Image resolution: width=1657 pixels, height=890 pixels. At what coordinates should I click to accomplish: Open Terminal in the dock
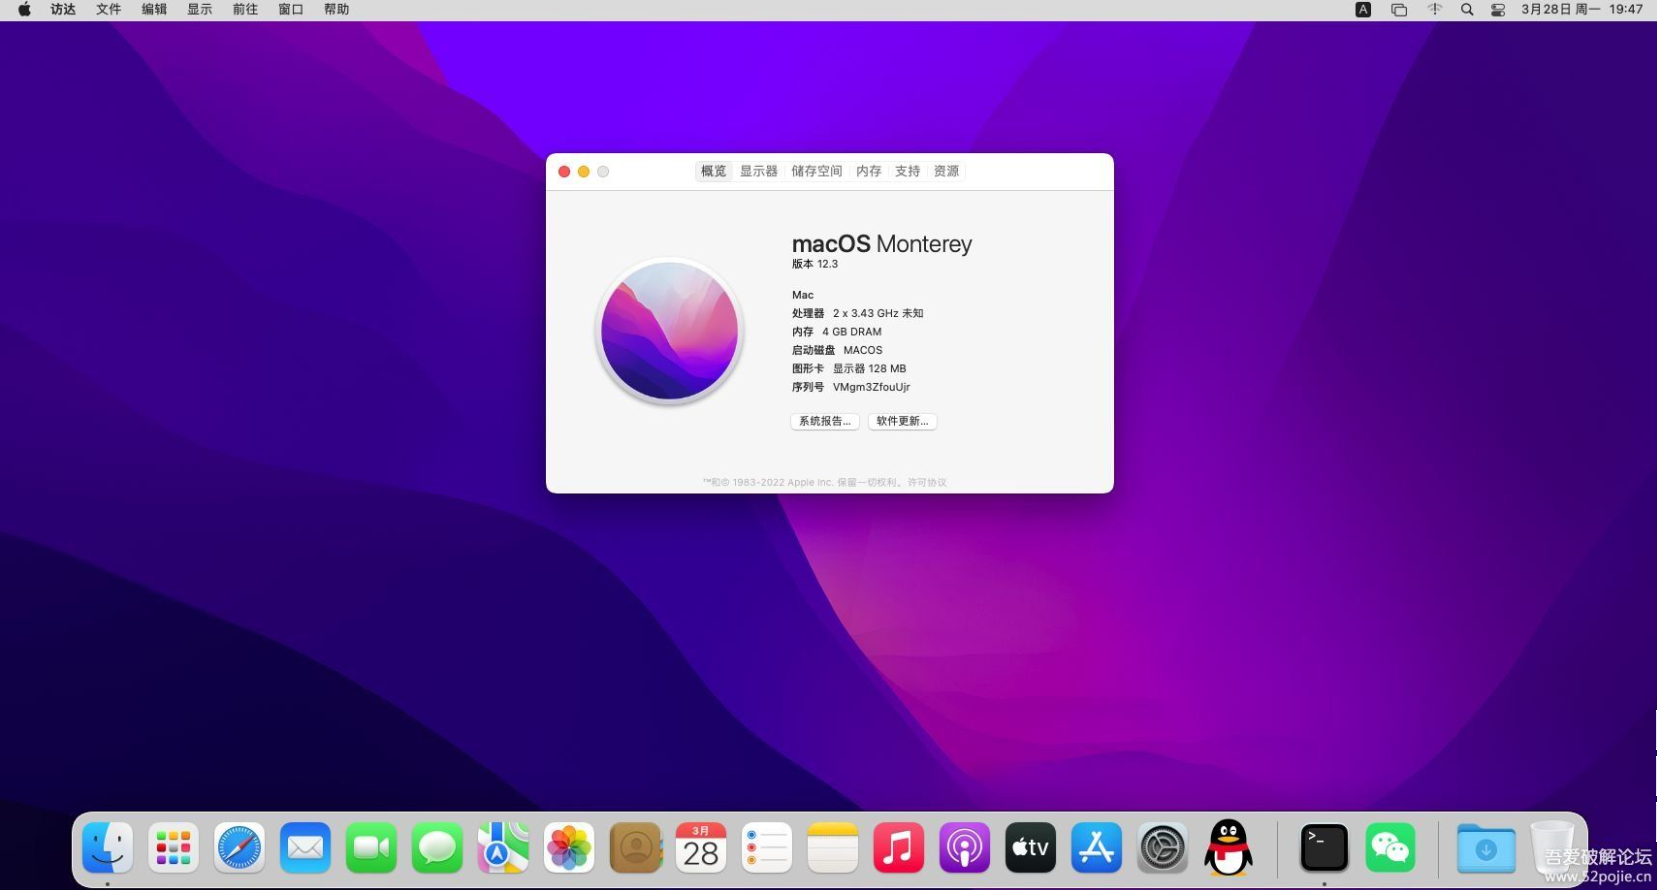pyautogui.click(x=1324, y=848)
